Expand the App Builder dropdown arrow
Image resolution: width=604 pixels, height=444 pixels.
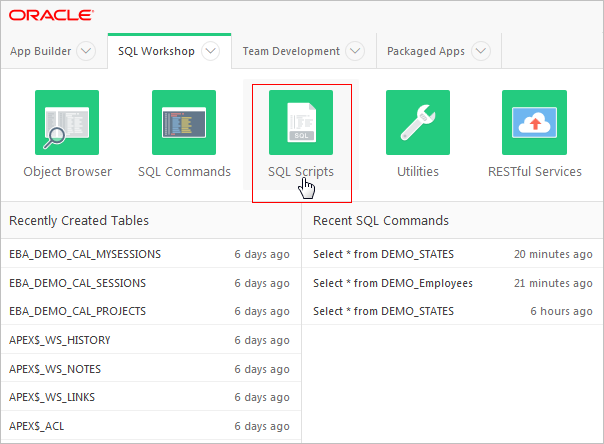point(86,51)
